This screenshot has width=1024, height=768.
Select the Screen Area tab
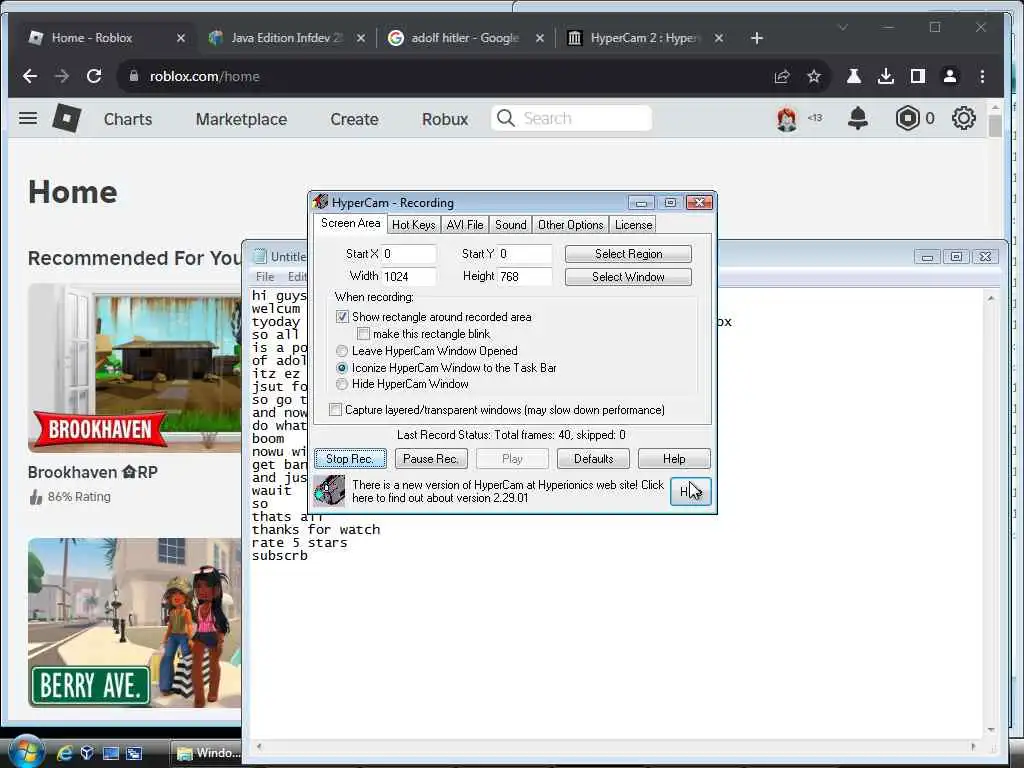(351, 223)
